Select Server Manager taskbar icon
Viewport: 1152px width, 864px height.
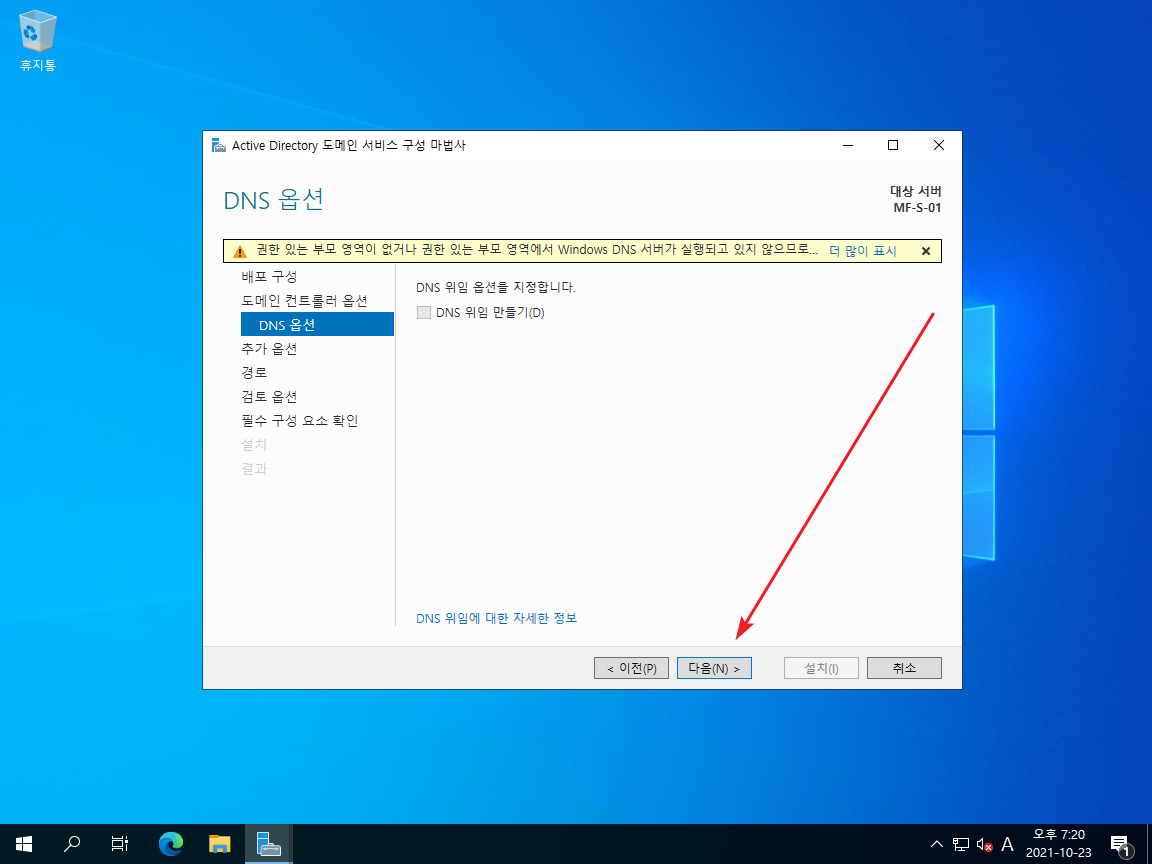pos(269,844)
